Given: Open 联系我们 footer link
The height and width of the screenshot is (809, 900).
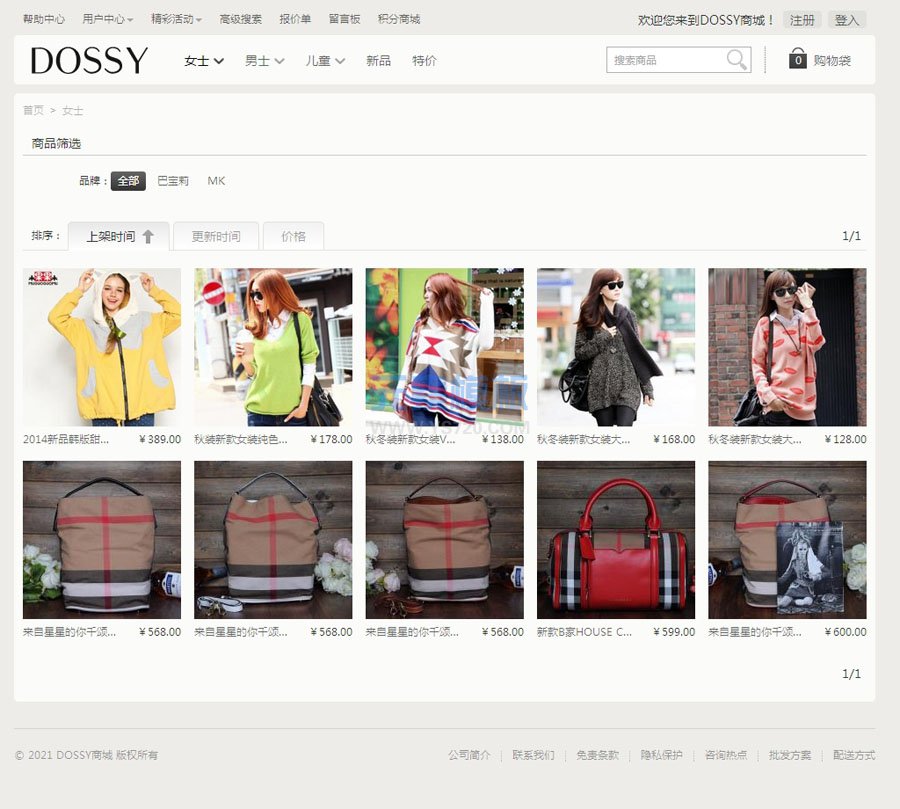Looking at the screenshot, I should coord(534,755).
